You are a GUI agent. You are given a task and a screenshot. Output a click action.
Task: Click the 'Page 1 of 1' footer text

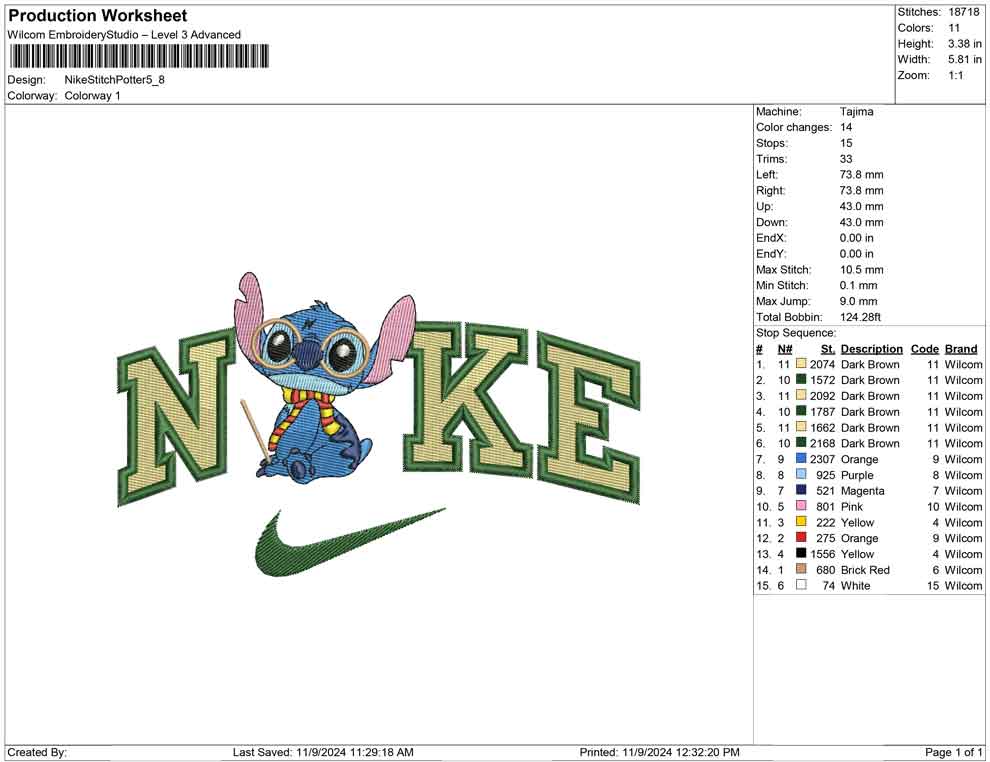click(953, 752)
